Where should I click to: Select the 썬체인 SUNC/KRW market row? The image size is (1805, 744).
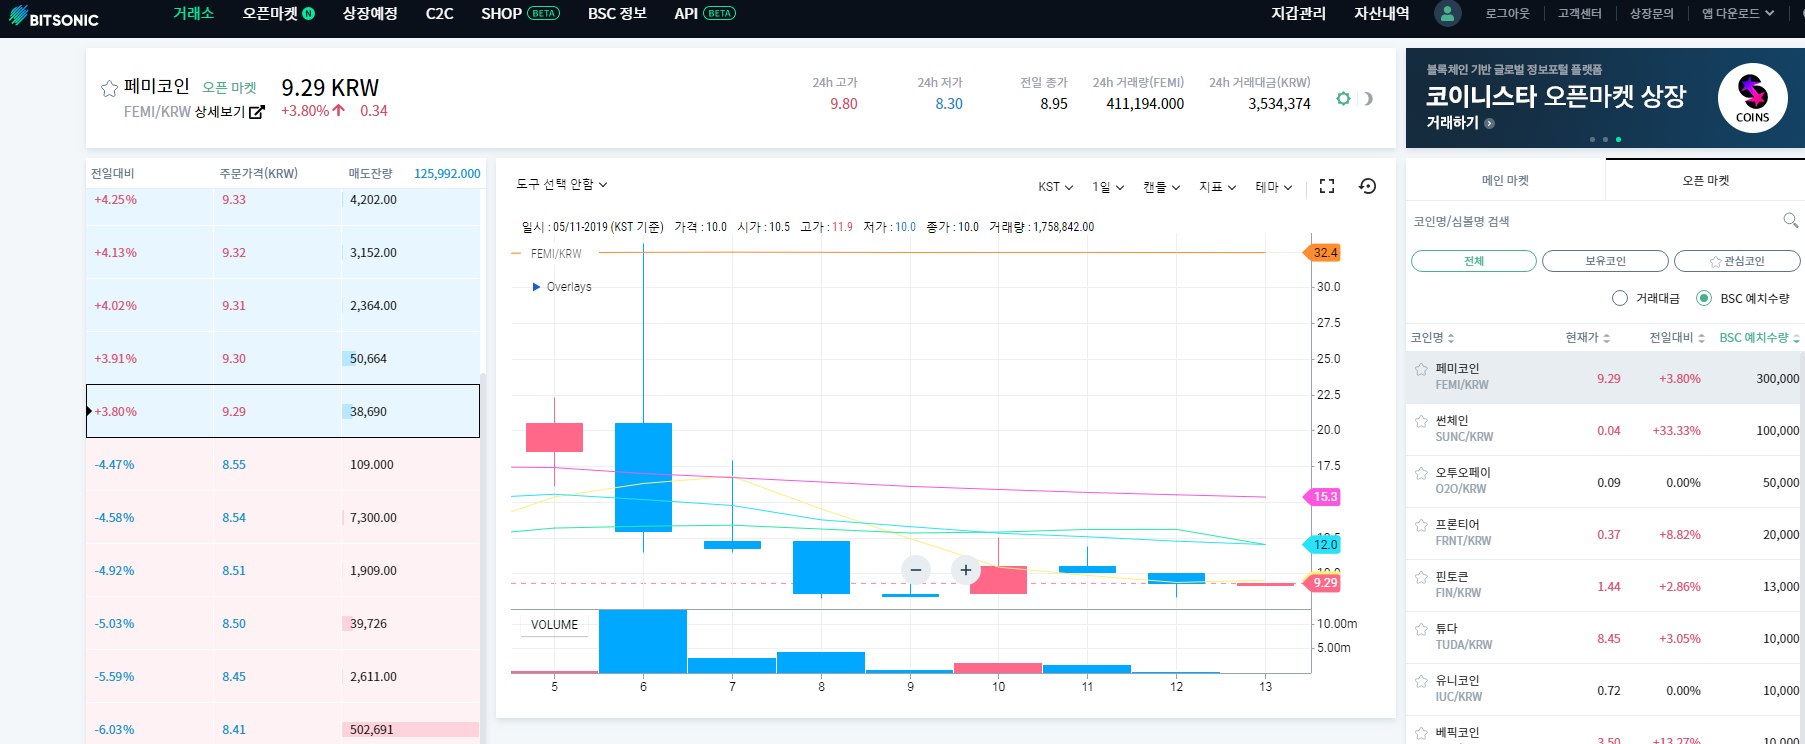[1604, 430]
